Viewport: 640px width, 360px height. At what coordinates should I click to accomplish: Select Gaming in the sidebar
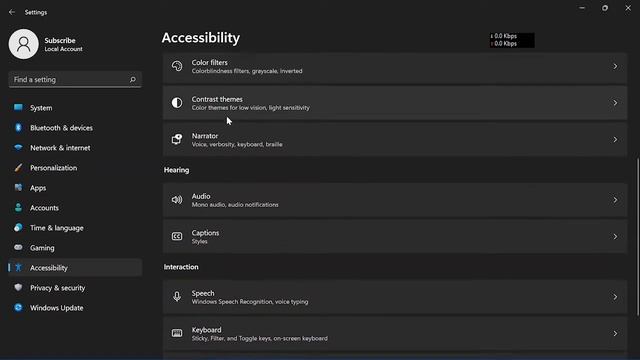(x=75, y=248)
